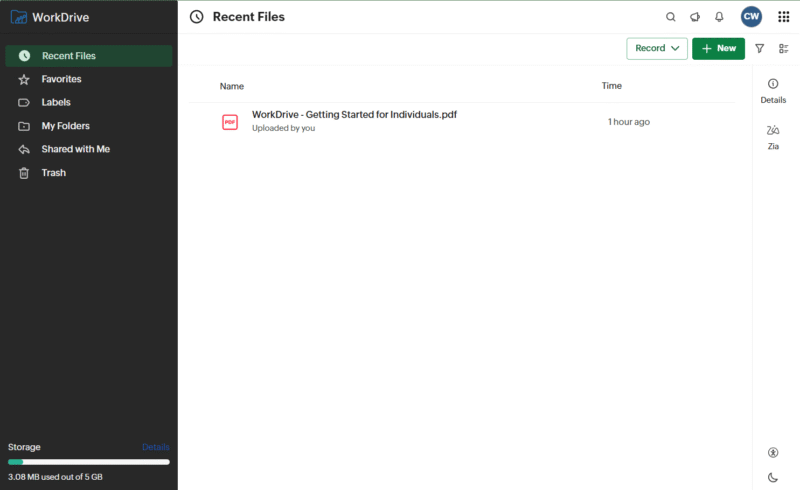Open WorkDrive Getting Started PDF file

(354, 115)
